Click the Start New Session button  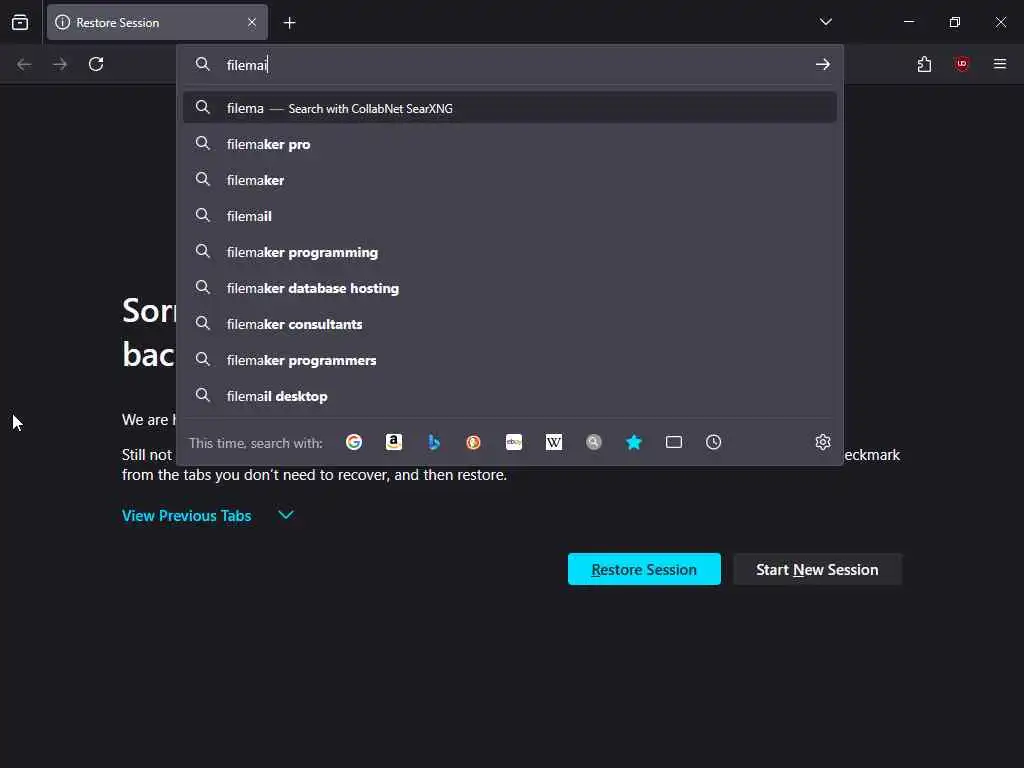click(x=817, y=569)
